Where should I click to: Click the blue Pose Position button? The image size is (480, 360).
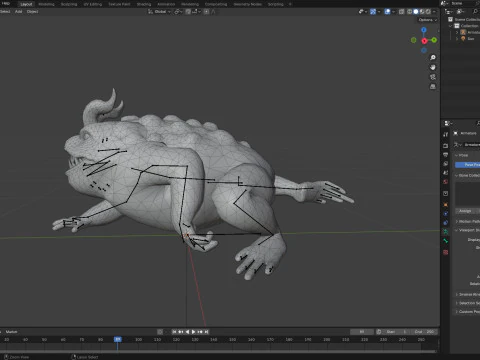coord(467,165)
